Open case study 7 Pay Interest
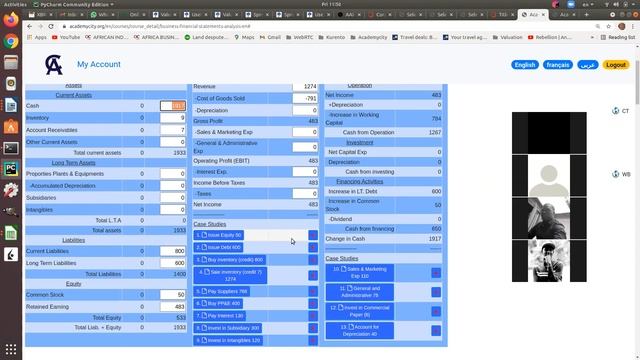 (220, 316)
